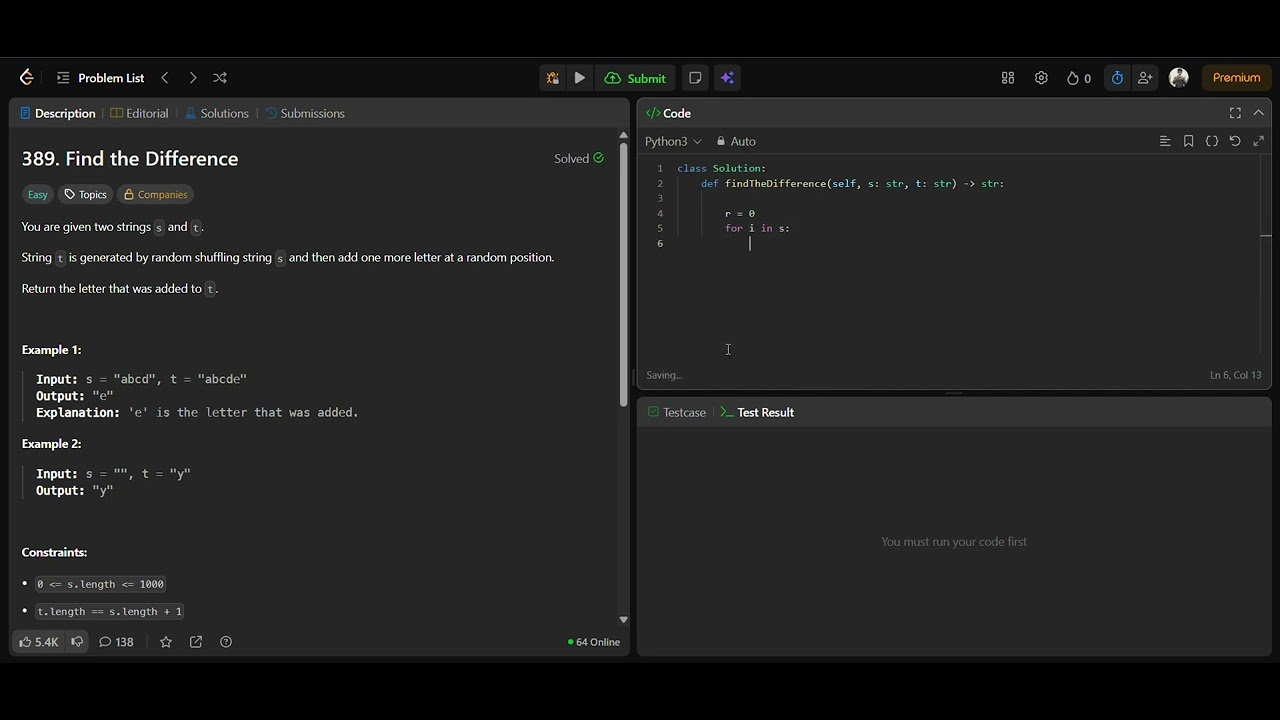Select the Test Result tab
1280x720 pixels.
[757, 413]
